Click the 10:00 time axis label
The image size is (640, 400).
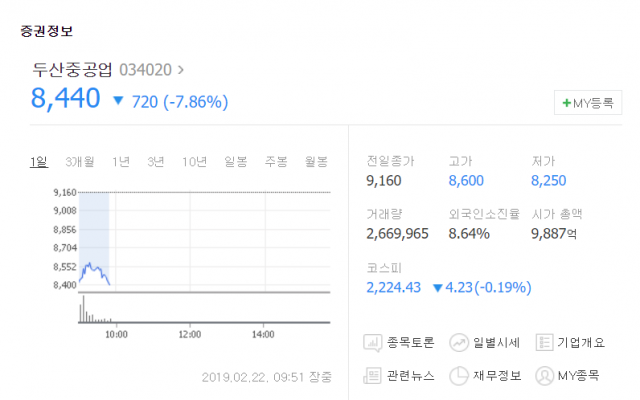pos(116,335)
